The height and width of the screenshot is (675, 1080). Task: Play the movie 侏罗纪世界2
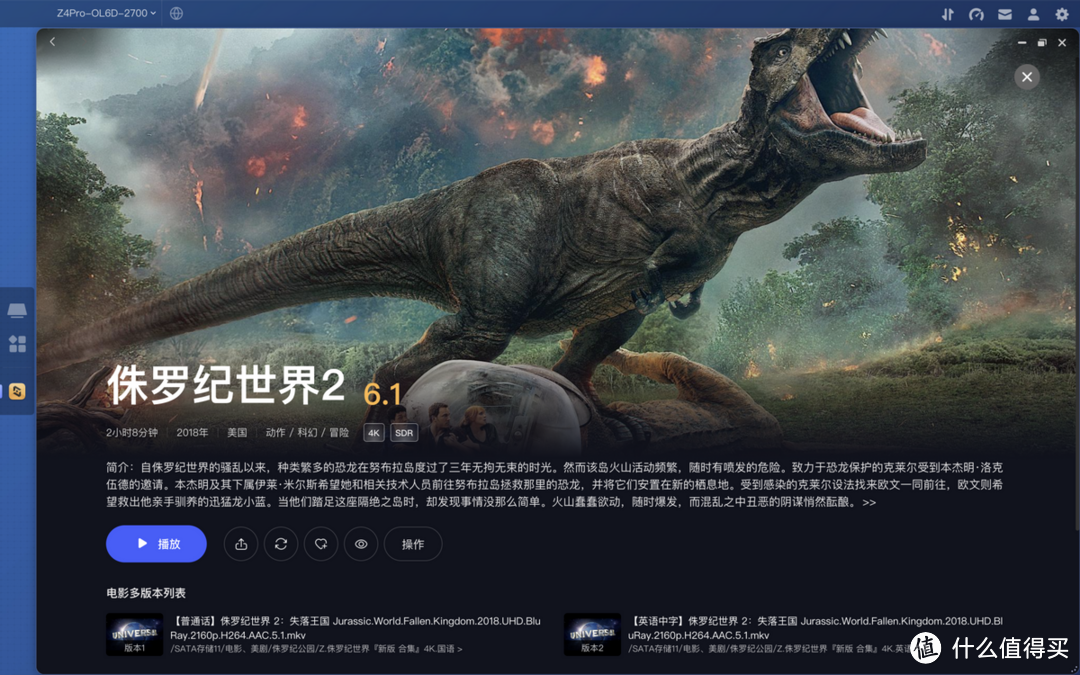point(156,543)
